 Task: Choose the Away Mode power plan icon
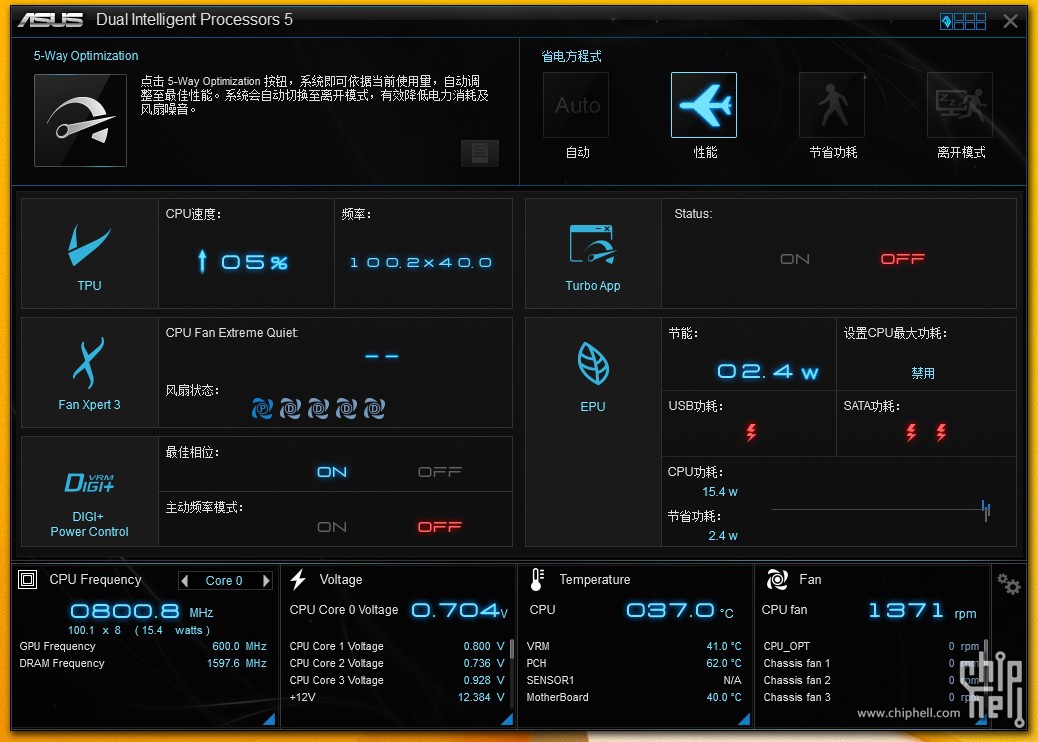960,105
